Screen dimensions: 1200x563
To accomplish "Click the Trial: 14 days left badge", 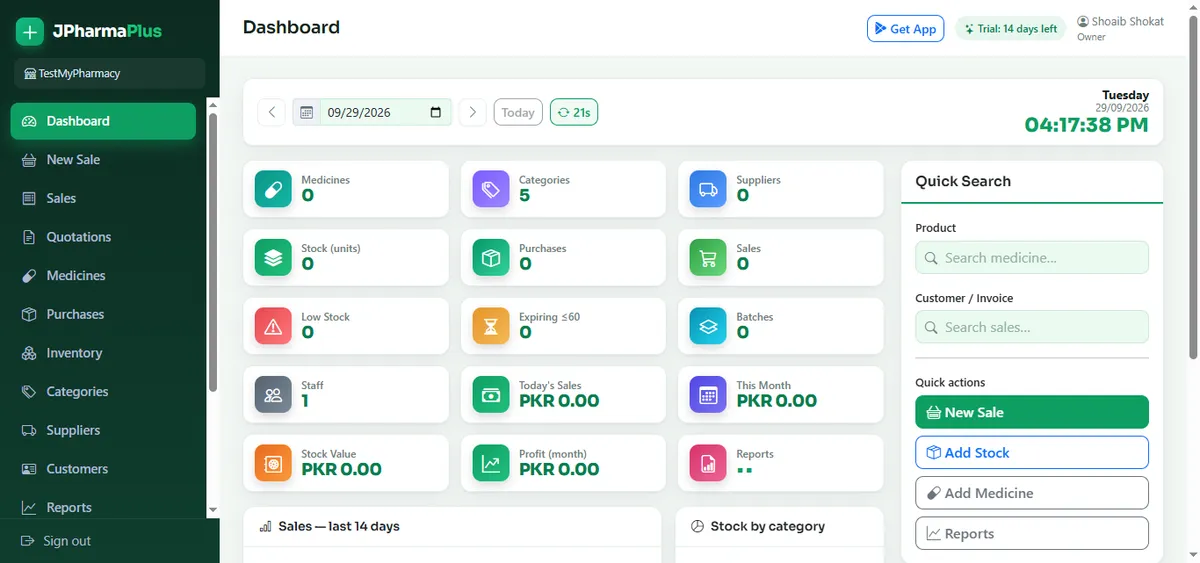I will point(1010,29).
